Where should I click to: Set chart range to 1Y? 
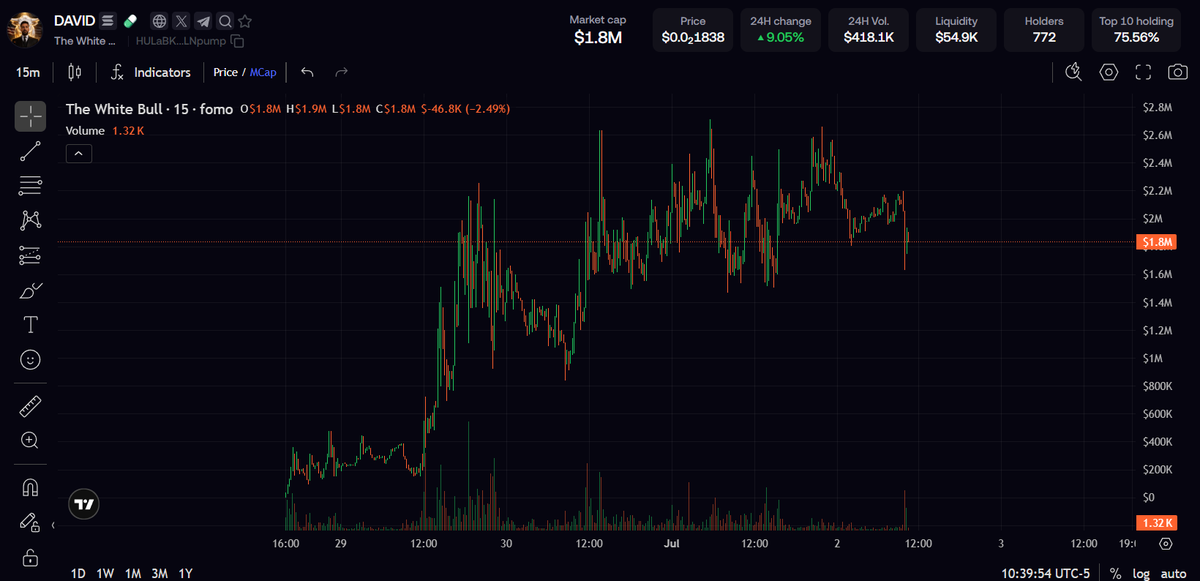pyautogui.click(x=185, y=573)
